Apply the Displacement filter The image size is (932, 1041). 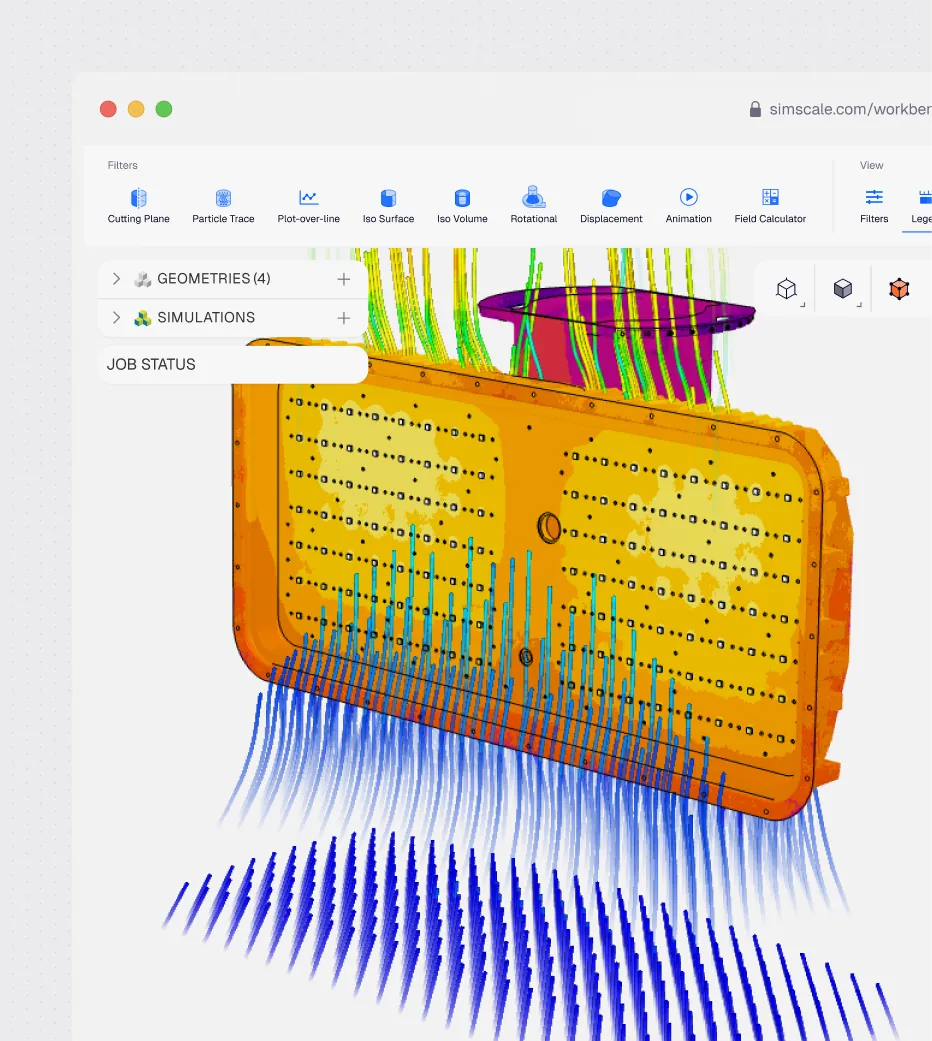tap(611, 206)
